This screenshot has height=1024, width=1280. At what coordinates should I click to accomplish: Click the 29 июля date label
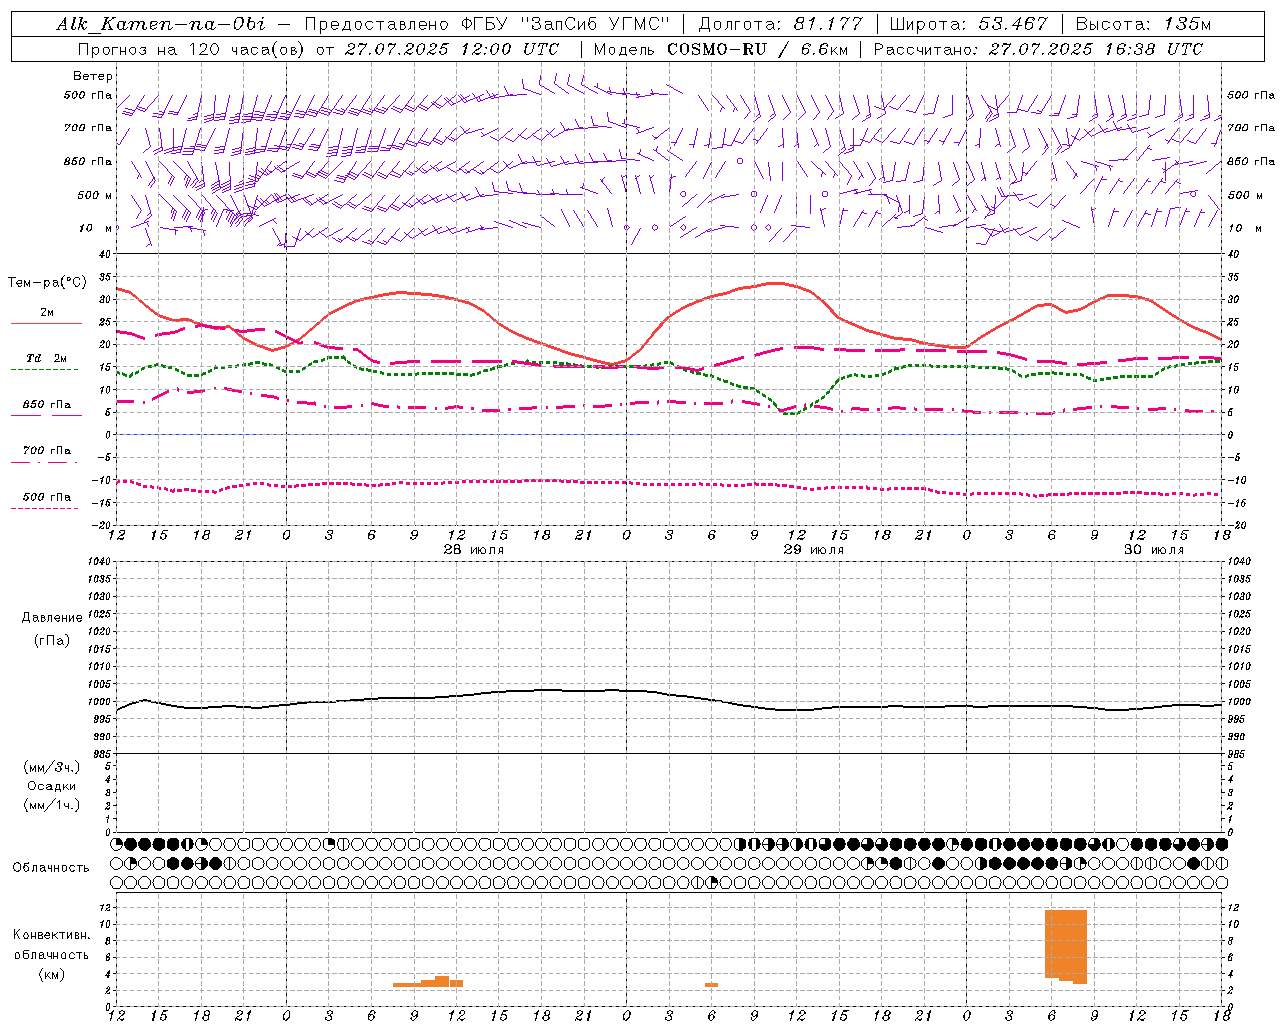(813, 550)
